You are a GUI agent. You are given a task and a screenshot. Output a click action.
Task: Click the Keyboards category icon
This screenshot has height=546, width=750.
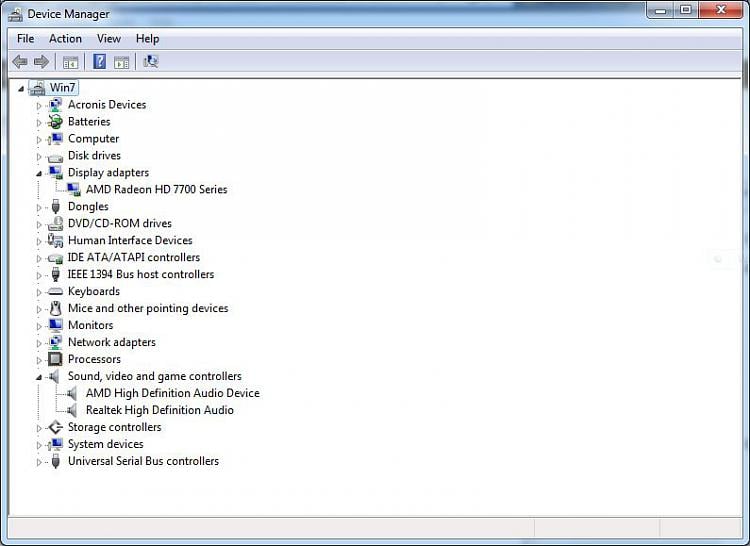click(x=55, y=291)
